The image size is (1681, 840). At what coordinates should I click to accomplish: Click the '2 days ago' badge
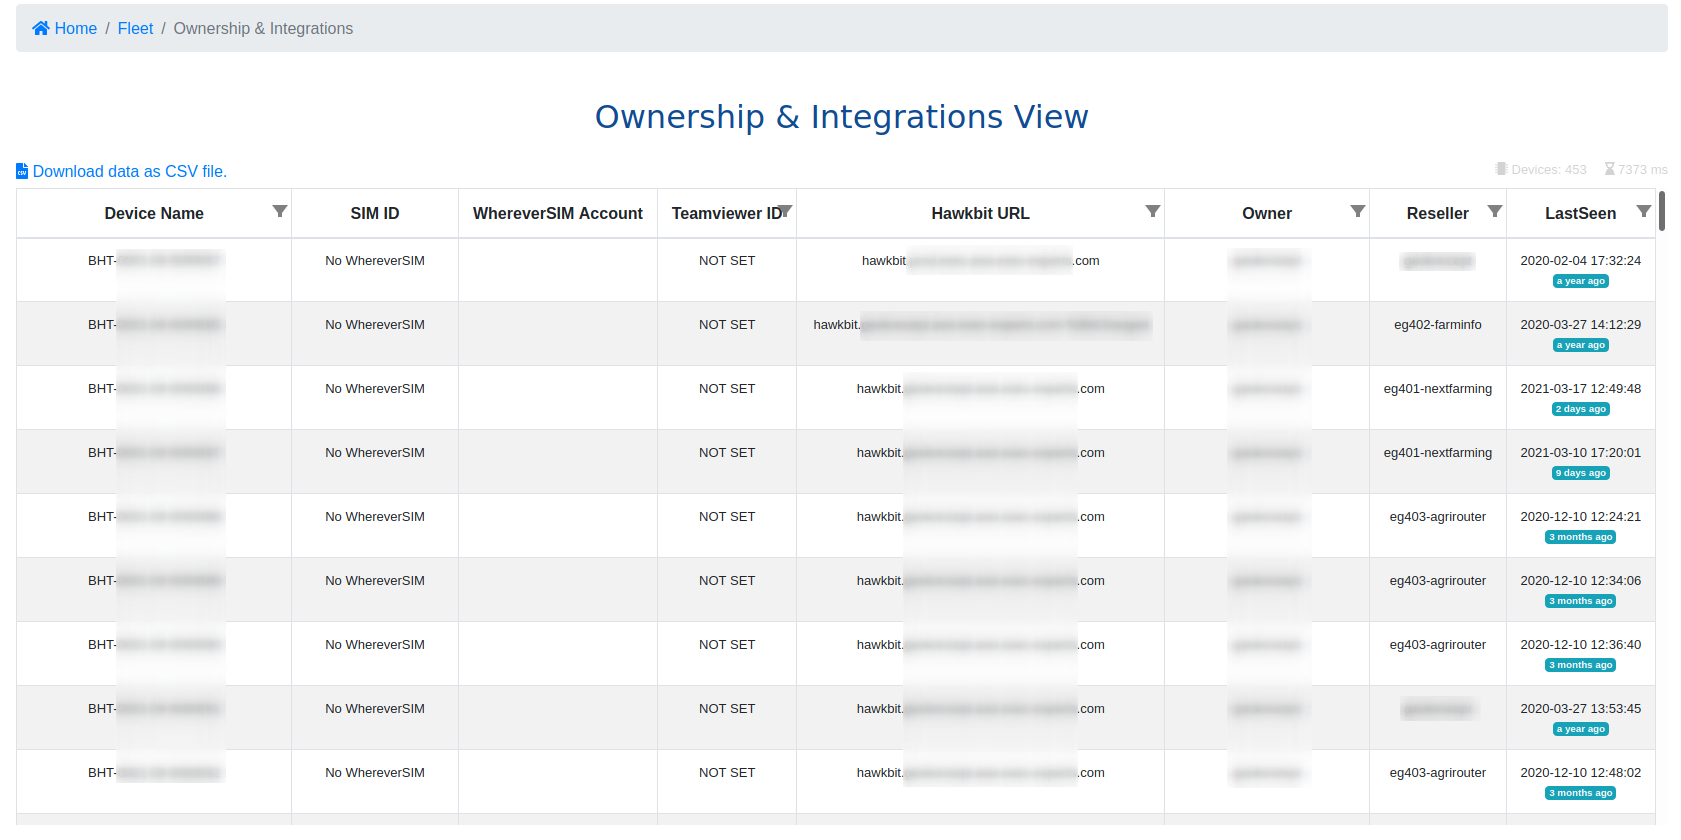1580,409
